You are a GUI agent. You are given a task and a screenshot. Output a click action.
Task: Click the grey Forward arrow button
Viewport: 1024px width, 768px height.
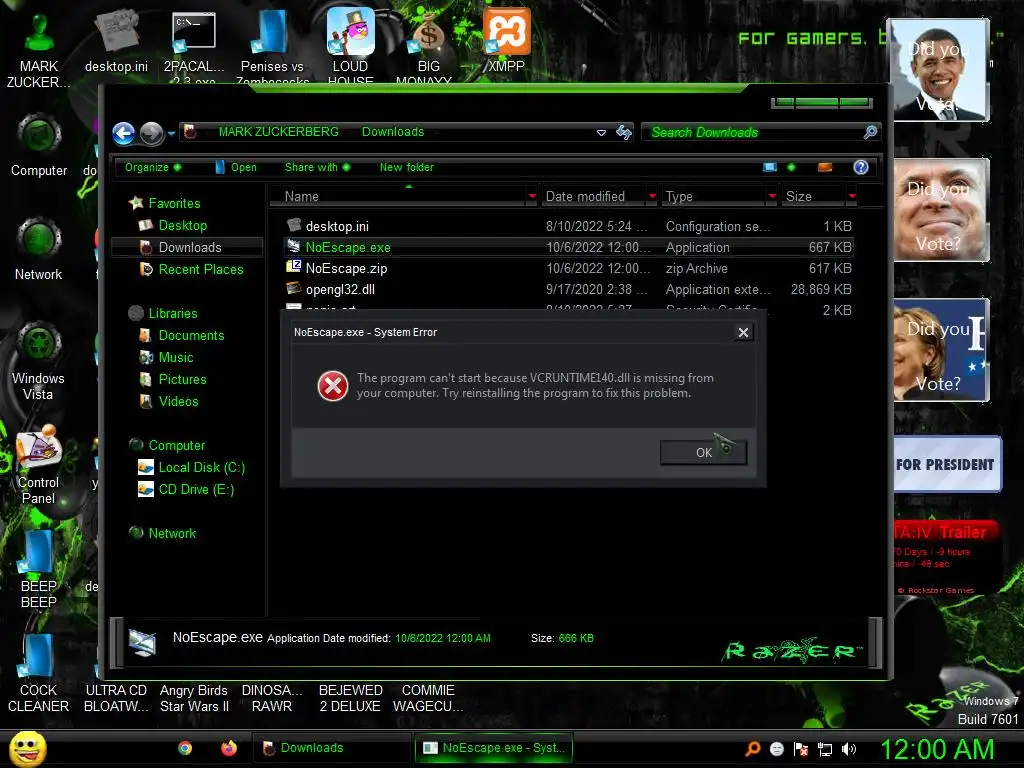pyautogui.click(x=152, y=133)
